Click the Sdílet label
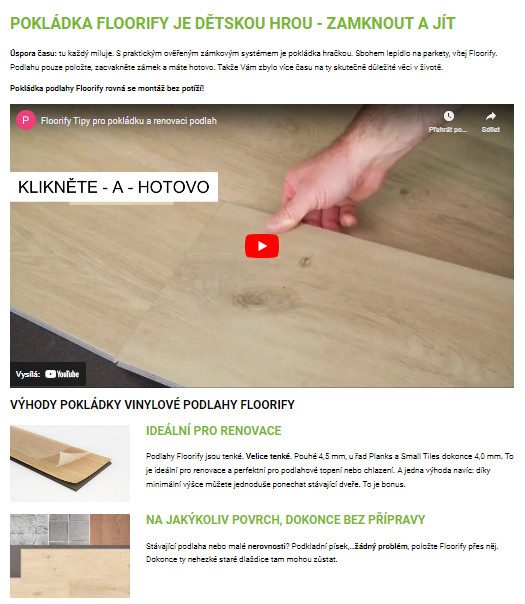 [490, 130]
